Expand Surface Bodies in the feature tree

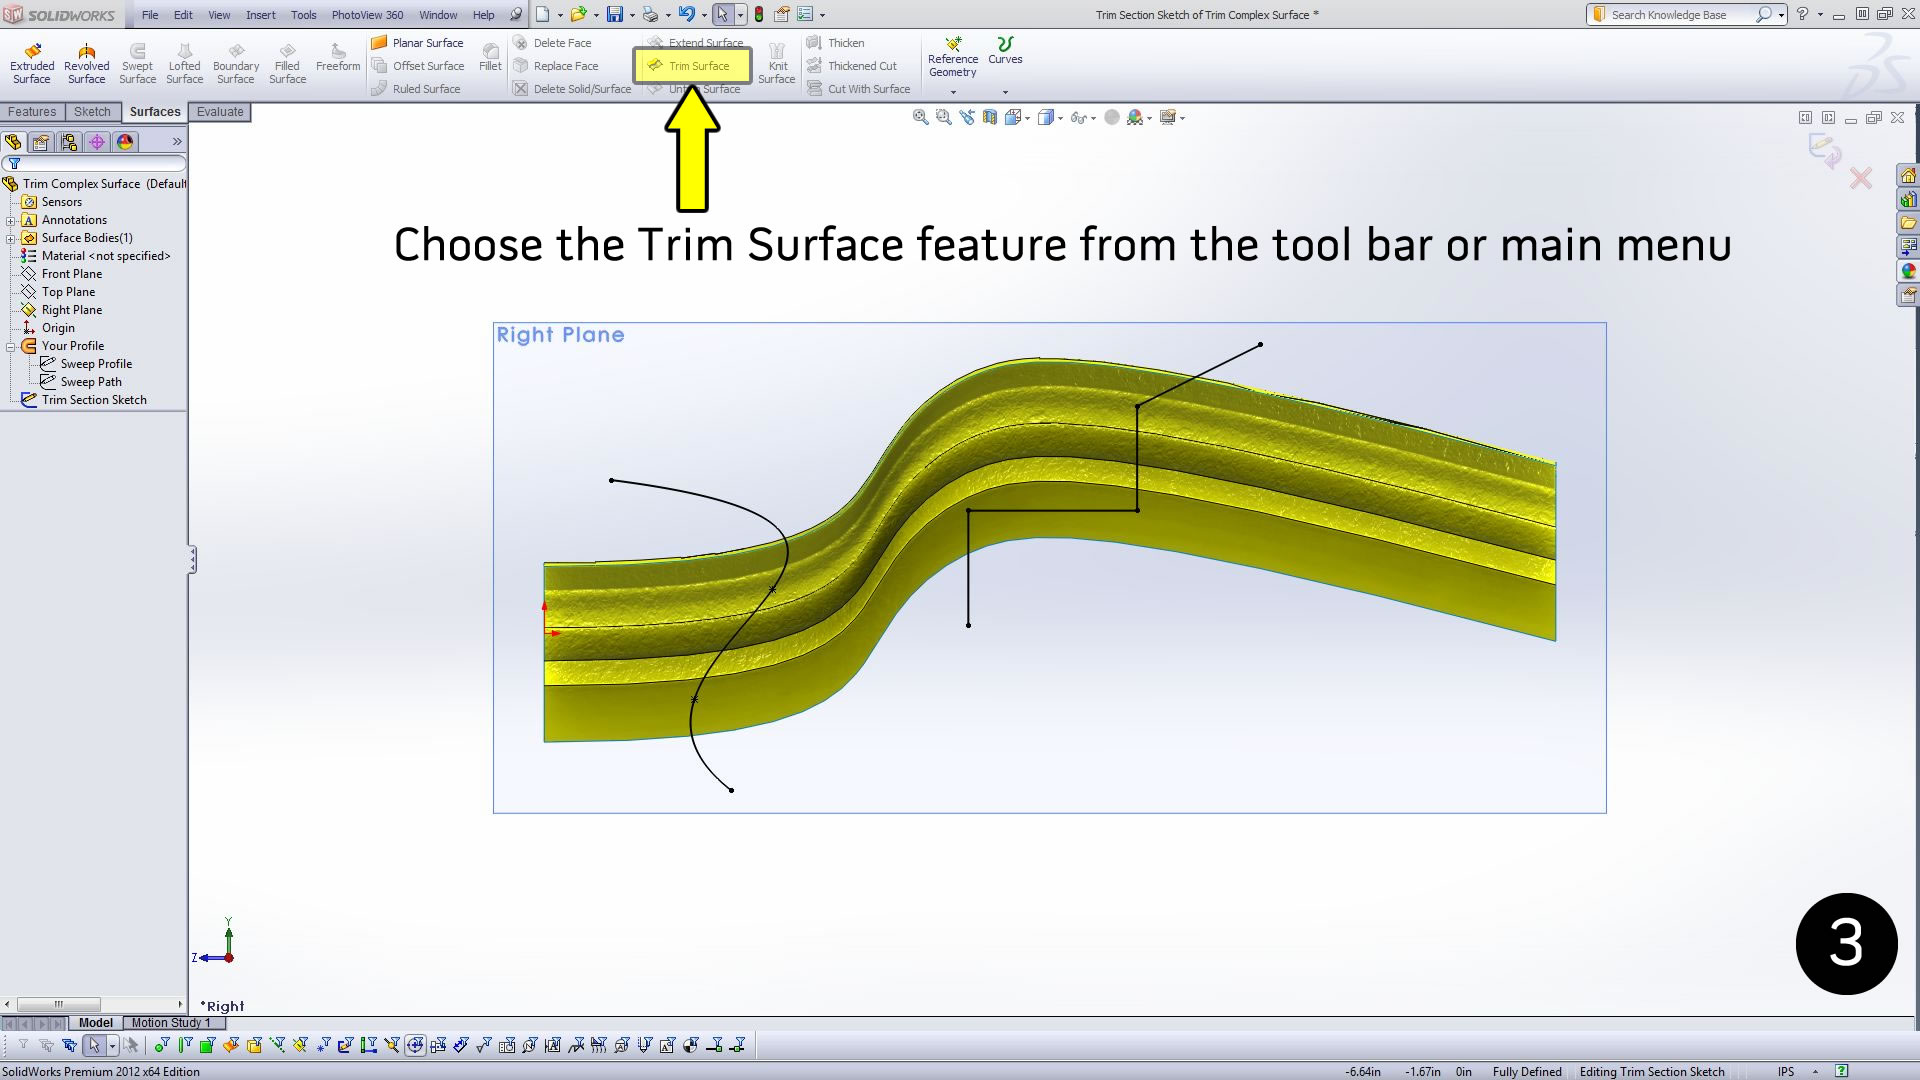point(11,237)
